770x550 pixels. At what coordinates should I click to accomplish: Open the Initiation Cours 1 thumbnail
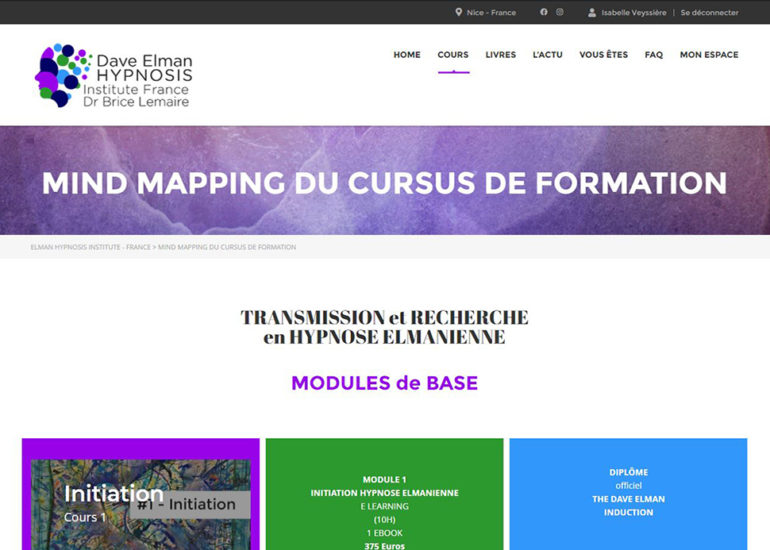pyautogui.click(x=140, y=504)
